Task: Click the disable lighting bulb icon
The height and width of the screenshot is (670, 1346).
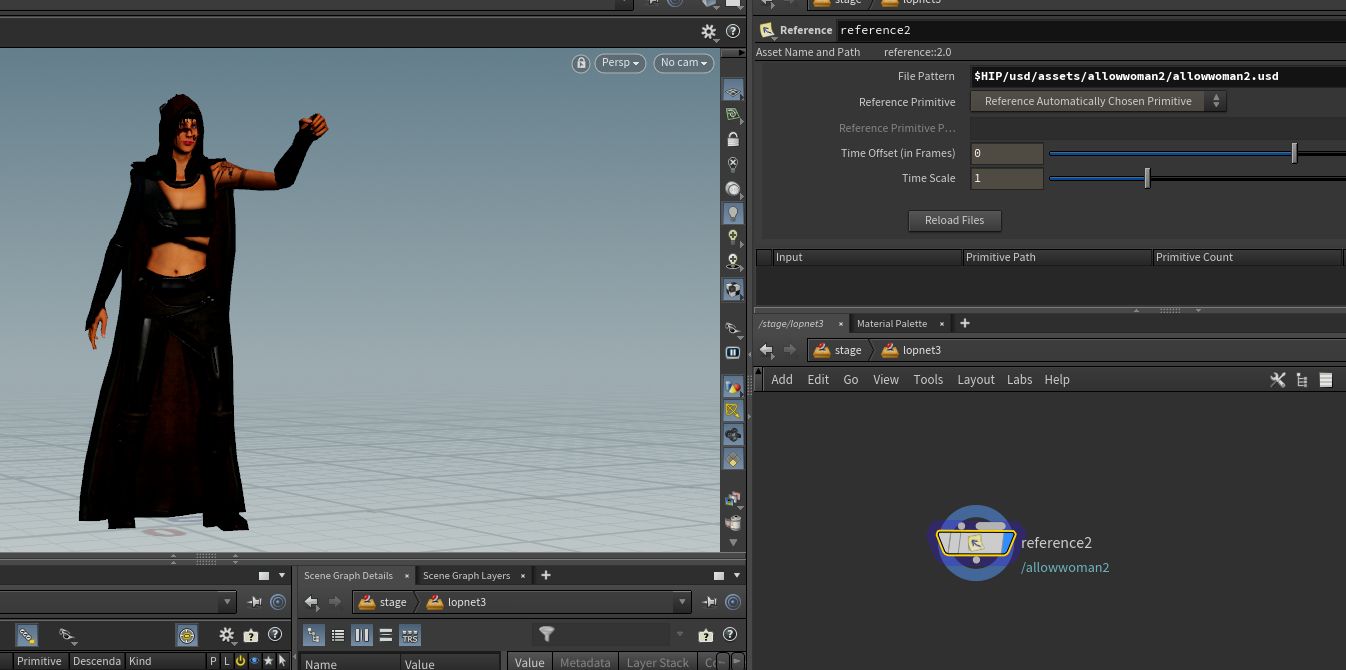Action: [x=733, y=164]
